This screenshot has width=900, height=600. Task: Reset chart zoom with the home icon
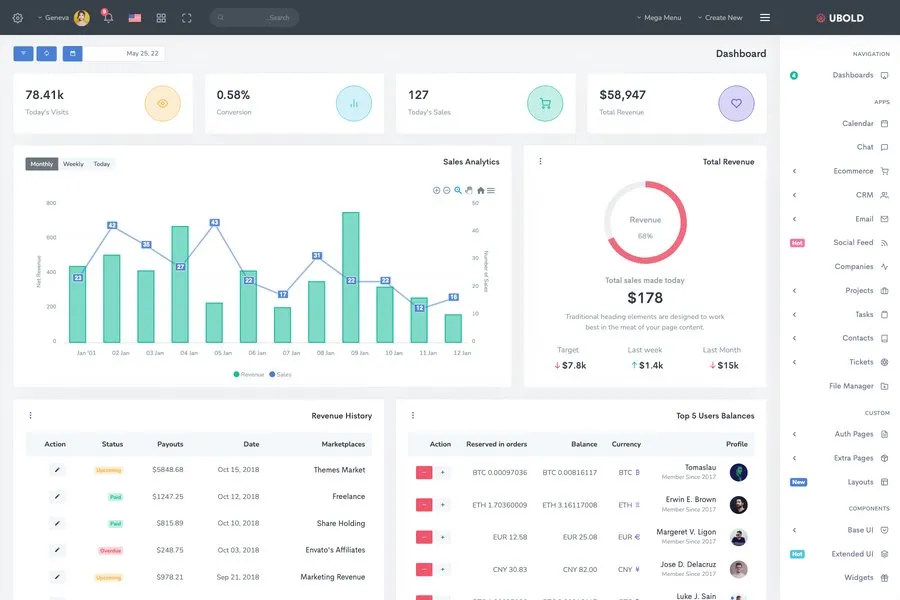tap(480, 190)
